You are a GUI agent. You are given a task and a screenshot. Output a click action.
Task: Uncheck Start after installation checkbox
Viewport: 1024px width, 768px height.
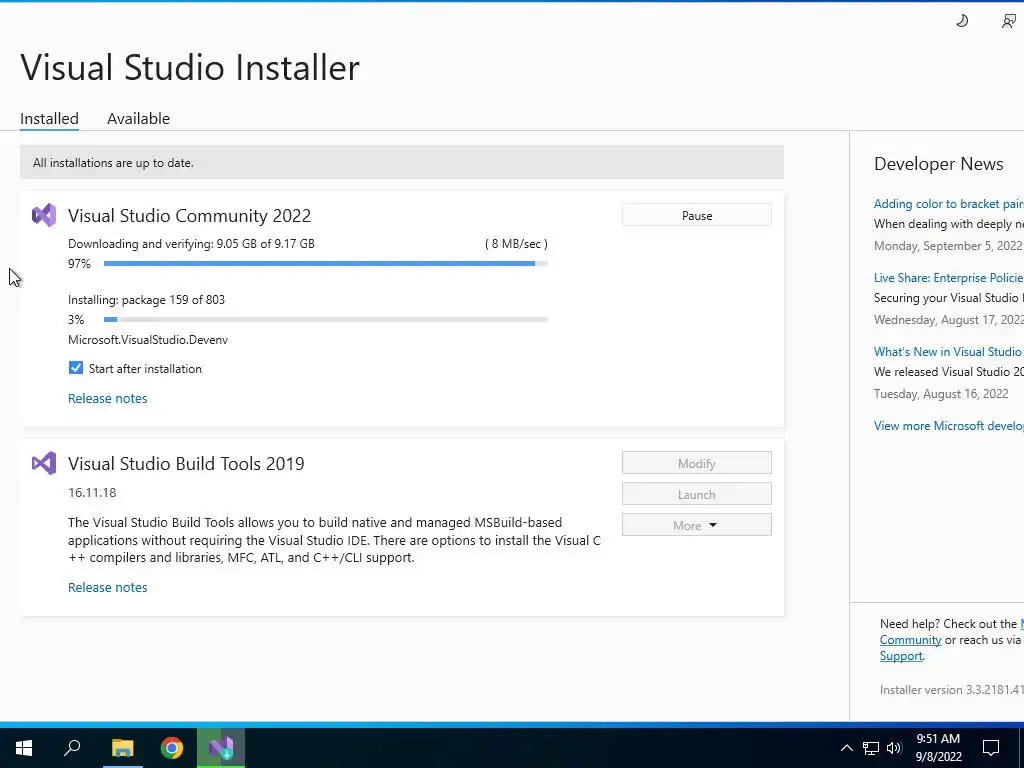(x=76, y=368)
